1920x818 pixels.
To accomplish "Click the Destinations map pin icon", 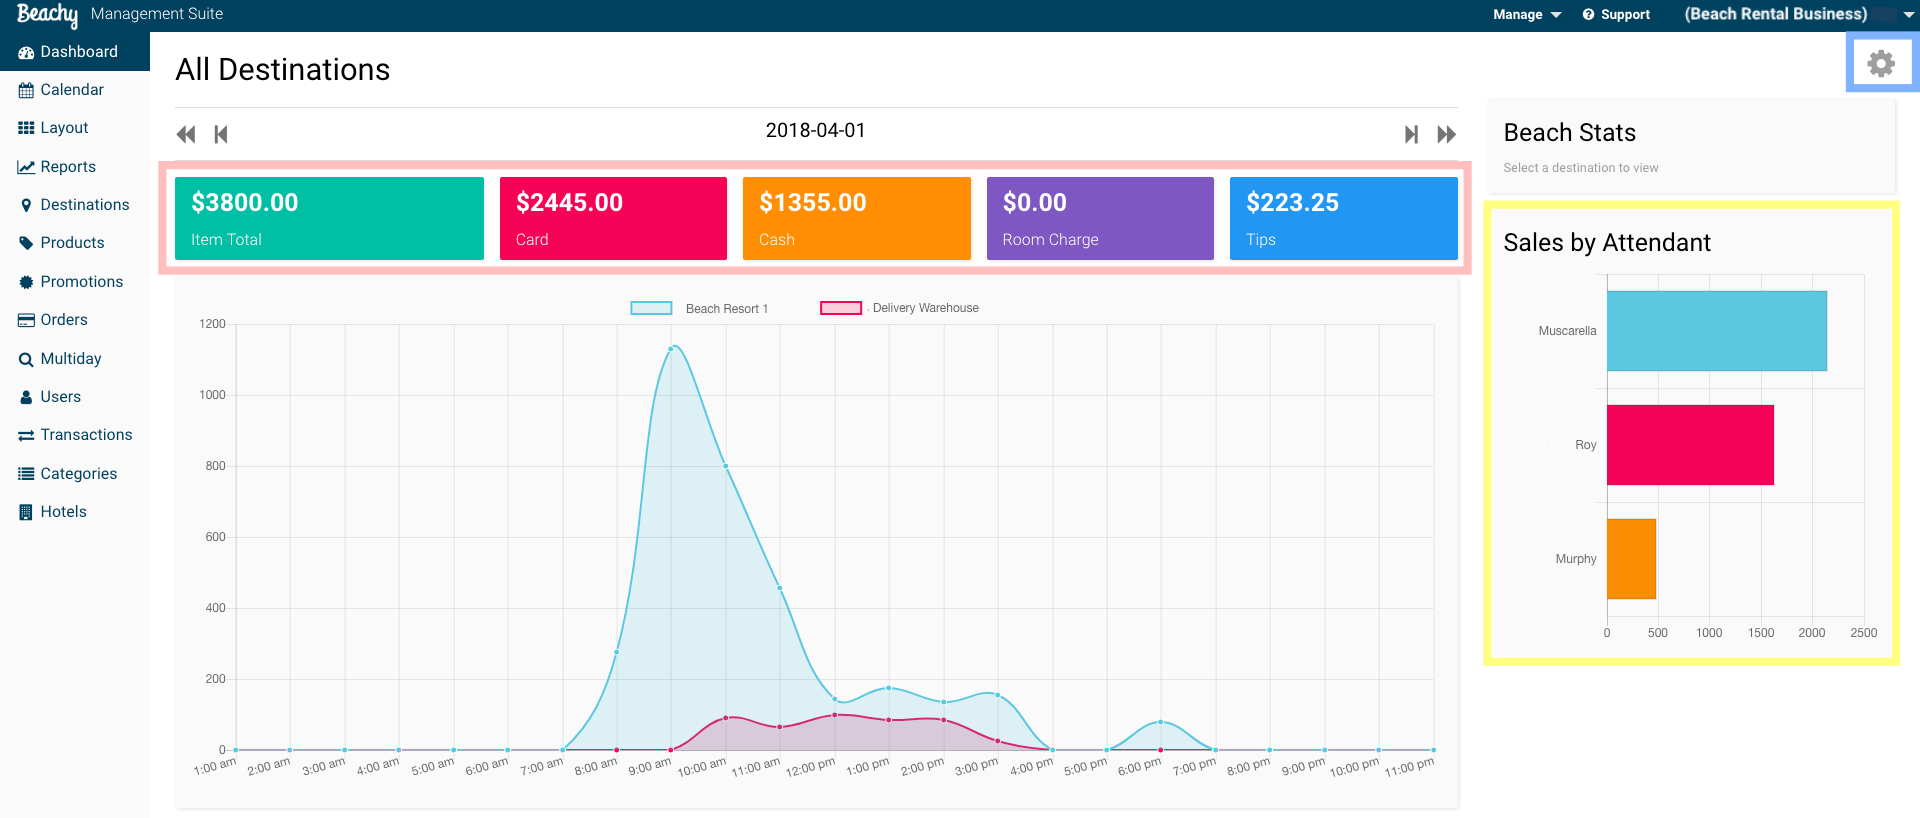I will 26,205.
